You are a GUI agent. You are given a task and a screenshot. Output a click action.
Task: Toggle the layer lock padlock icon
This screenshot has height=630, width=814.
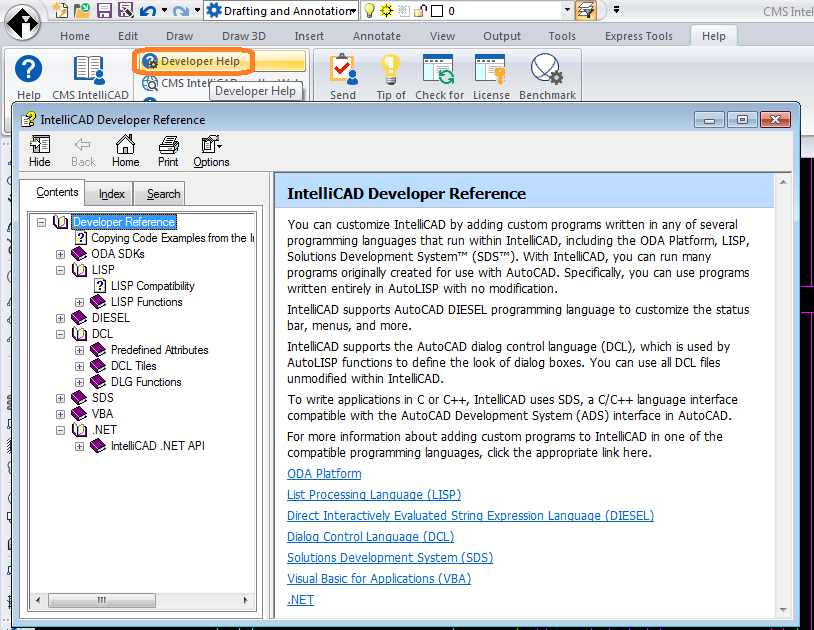[x=419, y=10]
